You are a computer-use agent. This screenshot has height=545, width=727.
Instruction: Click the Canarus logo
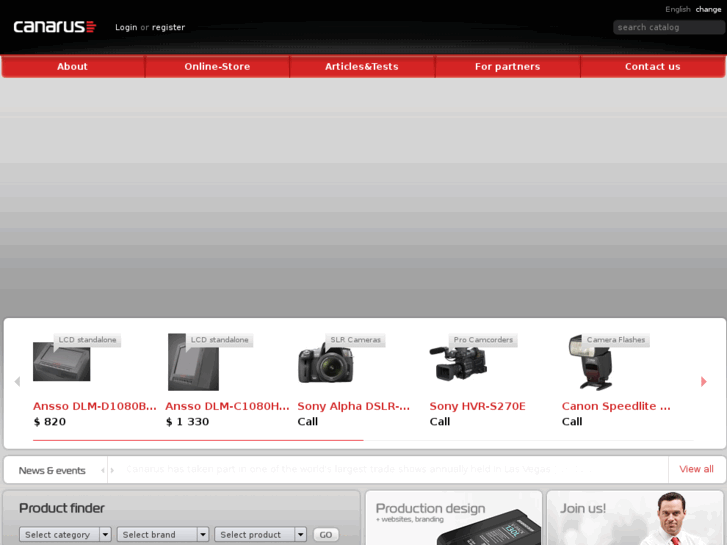pyautogui.click(x=55, y=26)
